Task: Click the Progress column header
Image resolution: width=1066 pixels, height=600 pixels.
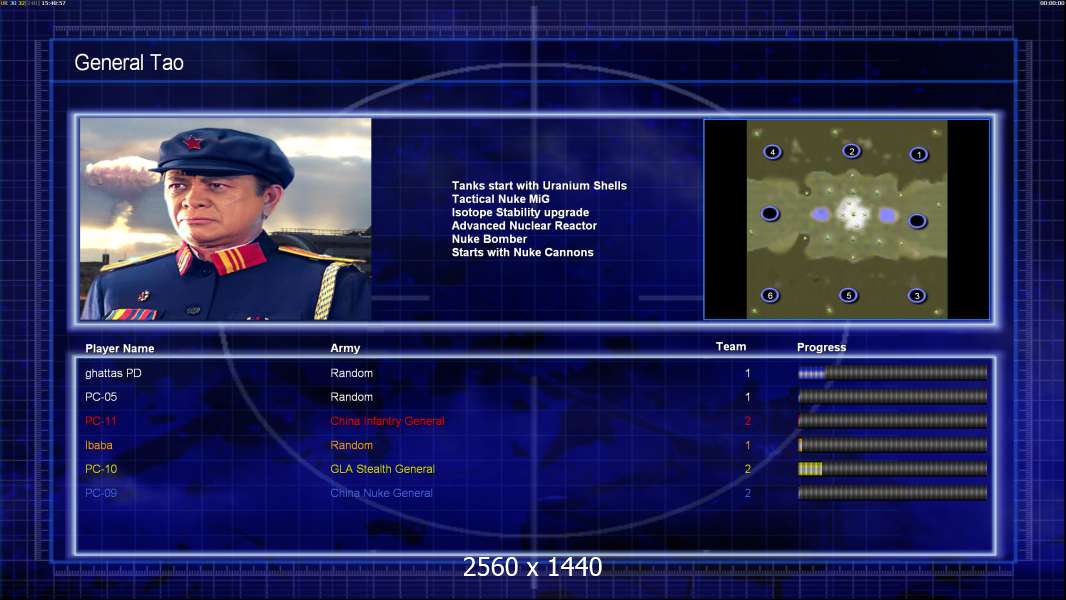Action: pos(821,347)
